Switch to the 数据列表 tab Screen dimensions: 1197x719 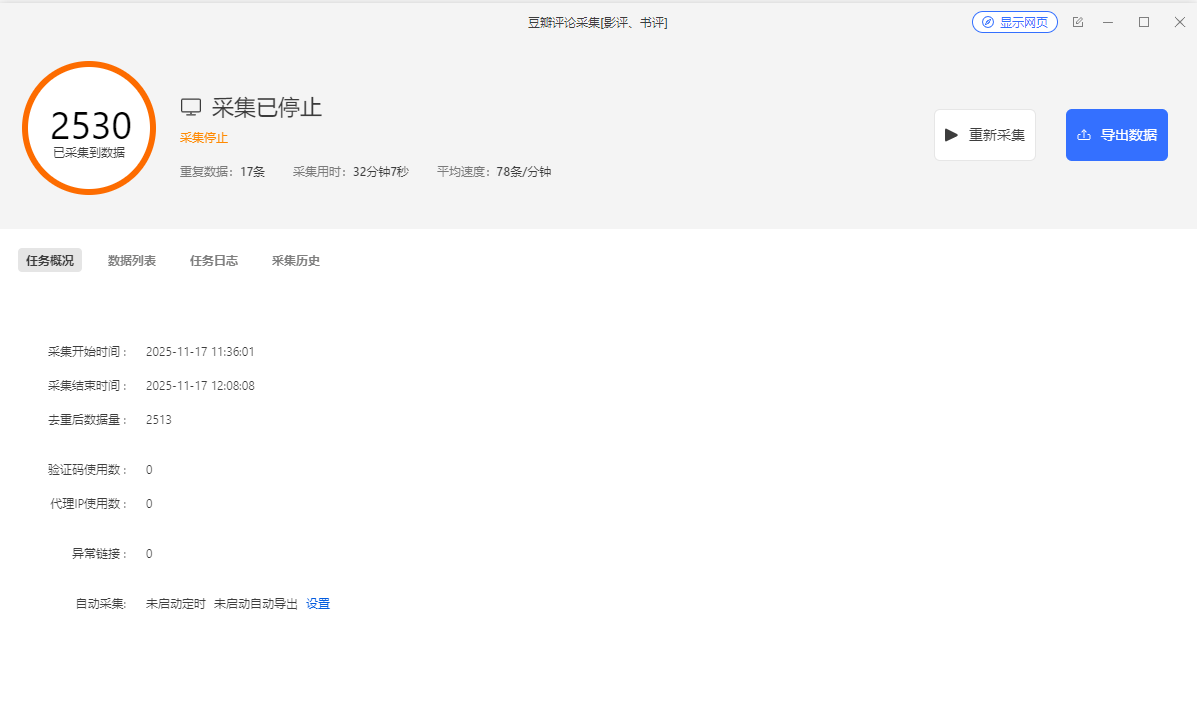coord(132,260)
